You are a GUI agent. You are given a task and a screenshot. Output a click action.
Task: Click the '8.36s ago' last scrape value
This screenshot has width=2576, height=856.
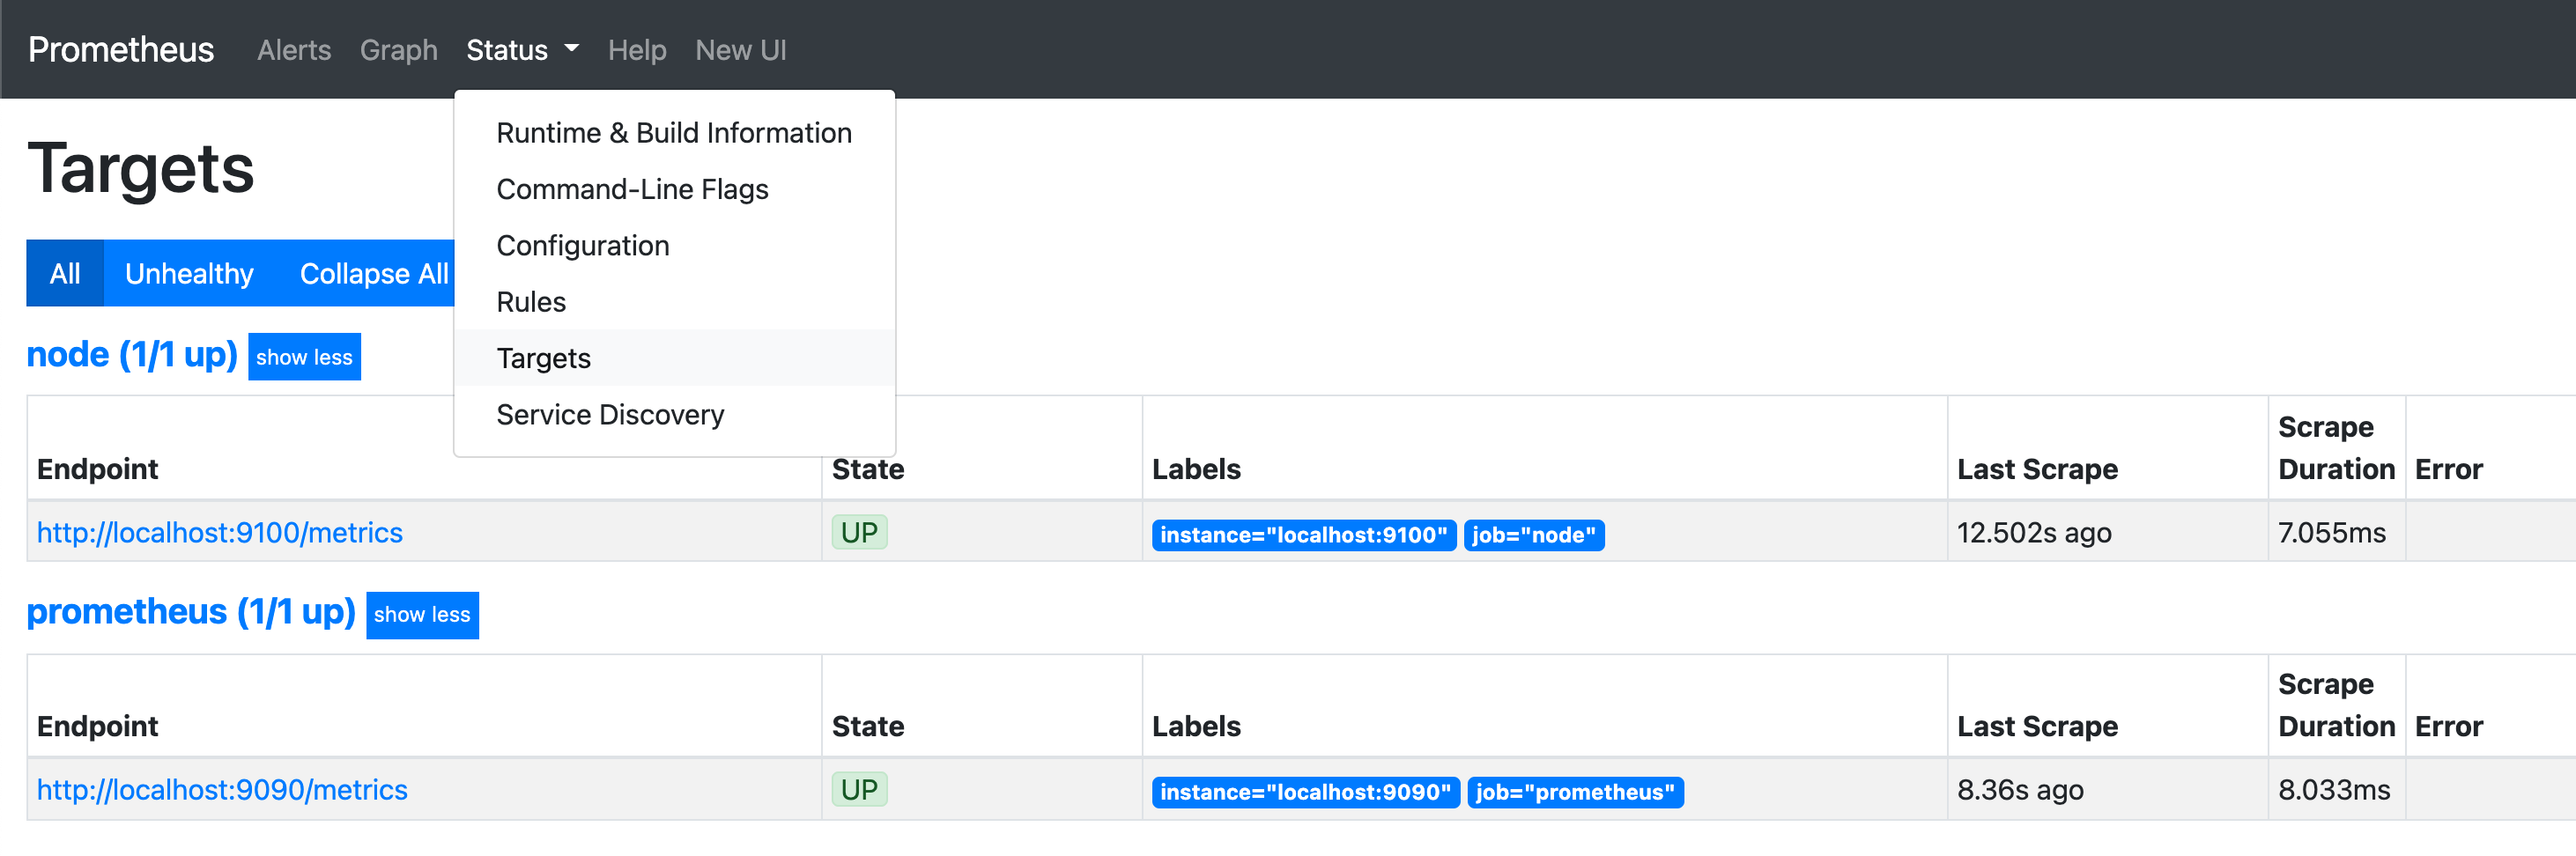tap(2020, 790)
